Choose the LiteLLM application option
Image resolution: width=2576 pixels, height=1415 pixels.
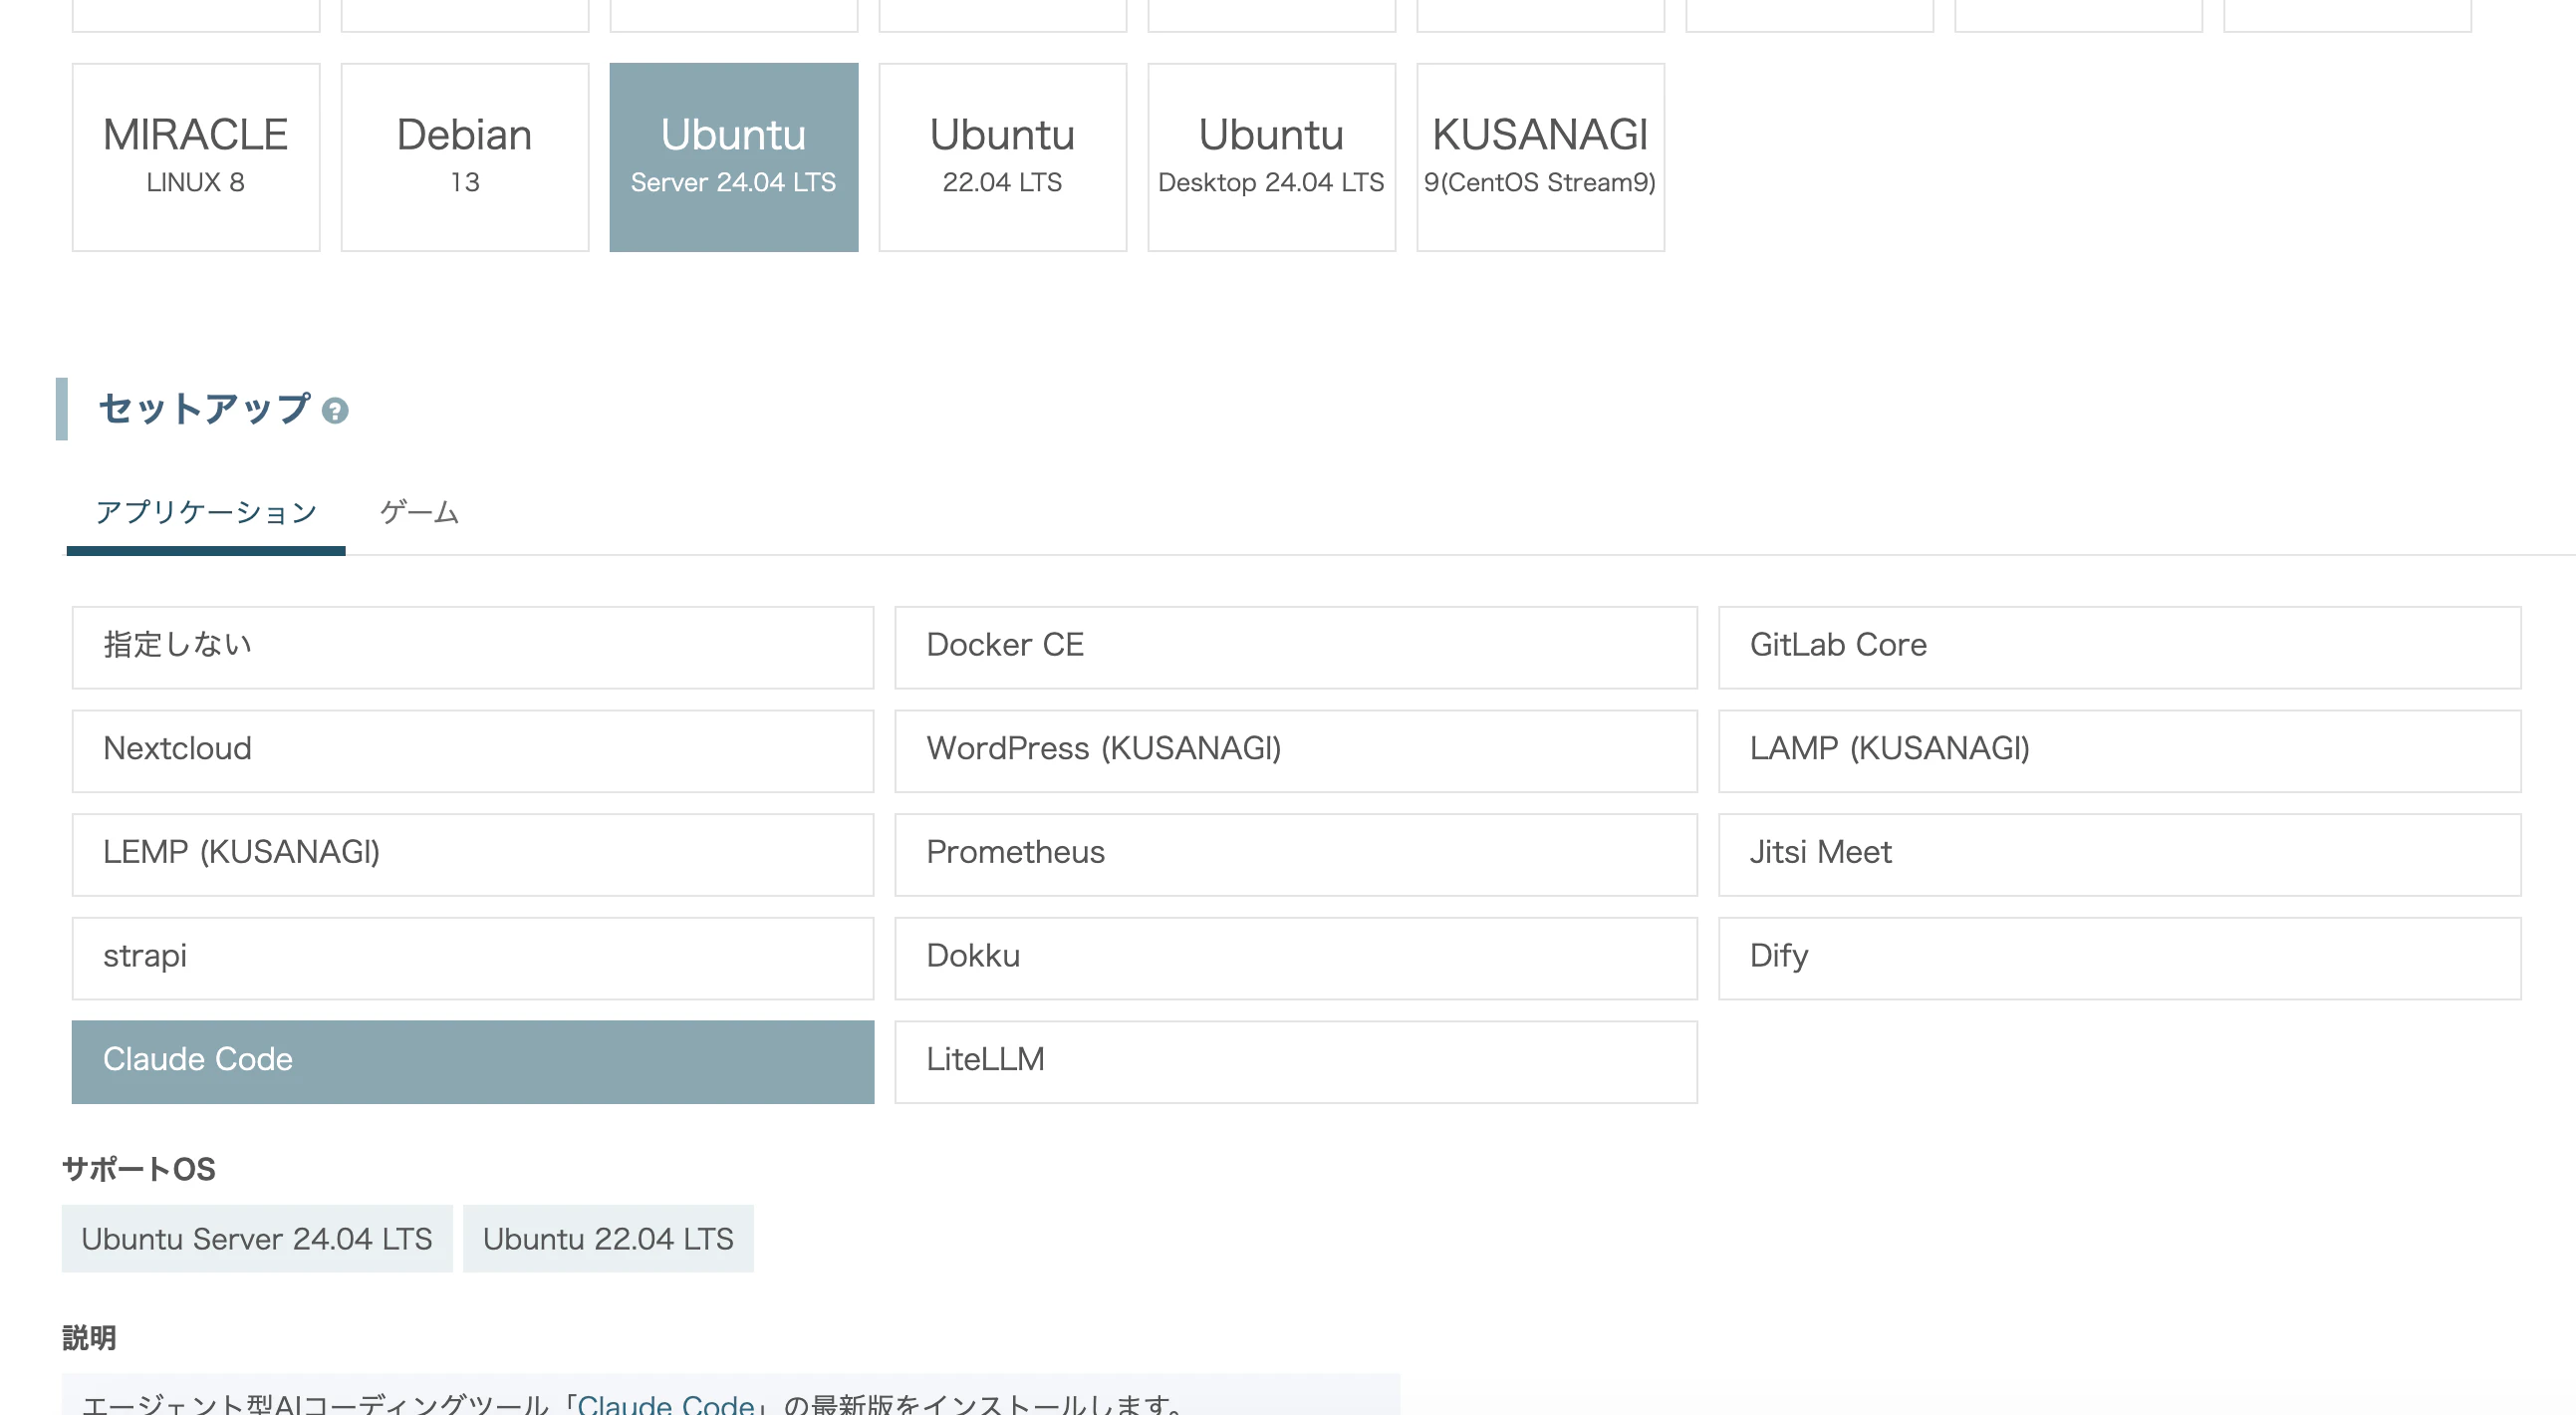coord(1296,1062)
